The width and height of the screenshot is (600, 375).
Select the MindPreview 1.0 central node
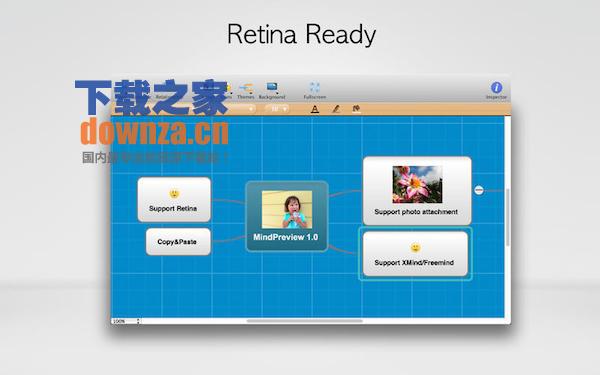coord(287,216)
